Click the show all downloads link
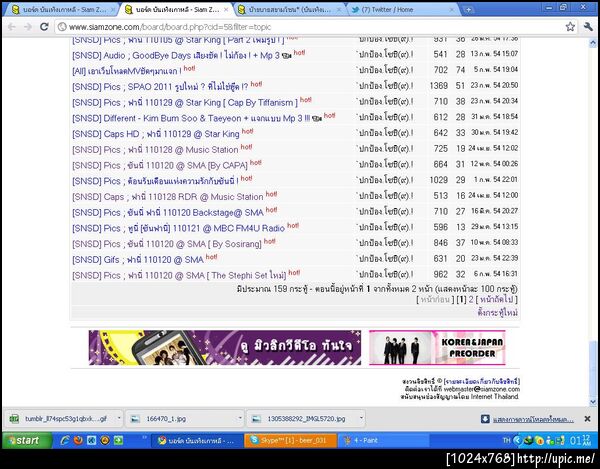Viewport: 600px width, 469px height. (533, 419)
